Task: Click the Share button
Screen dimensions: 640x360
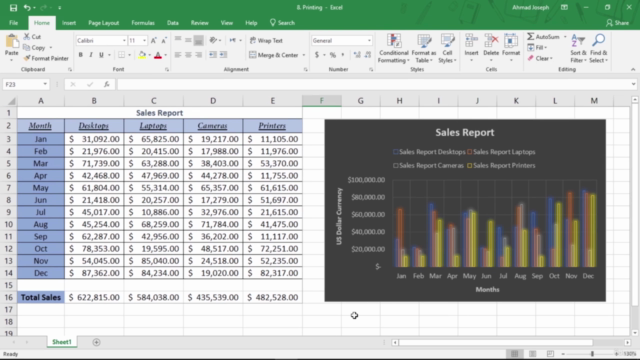Action: point(618,23)
